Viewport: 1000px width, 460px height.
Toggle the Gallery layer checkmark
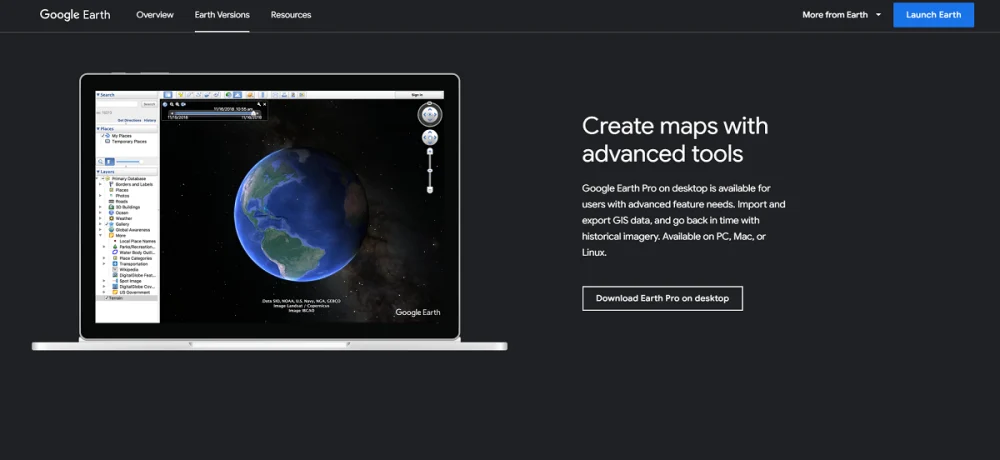click(x=107, y=224)
